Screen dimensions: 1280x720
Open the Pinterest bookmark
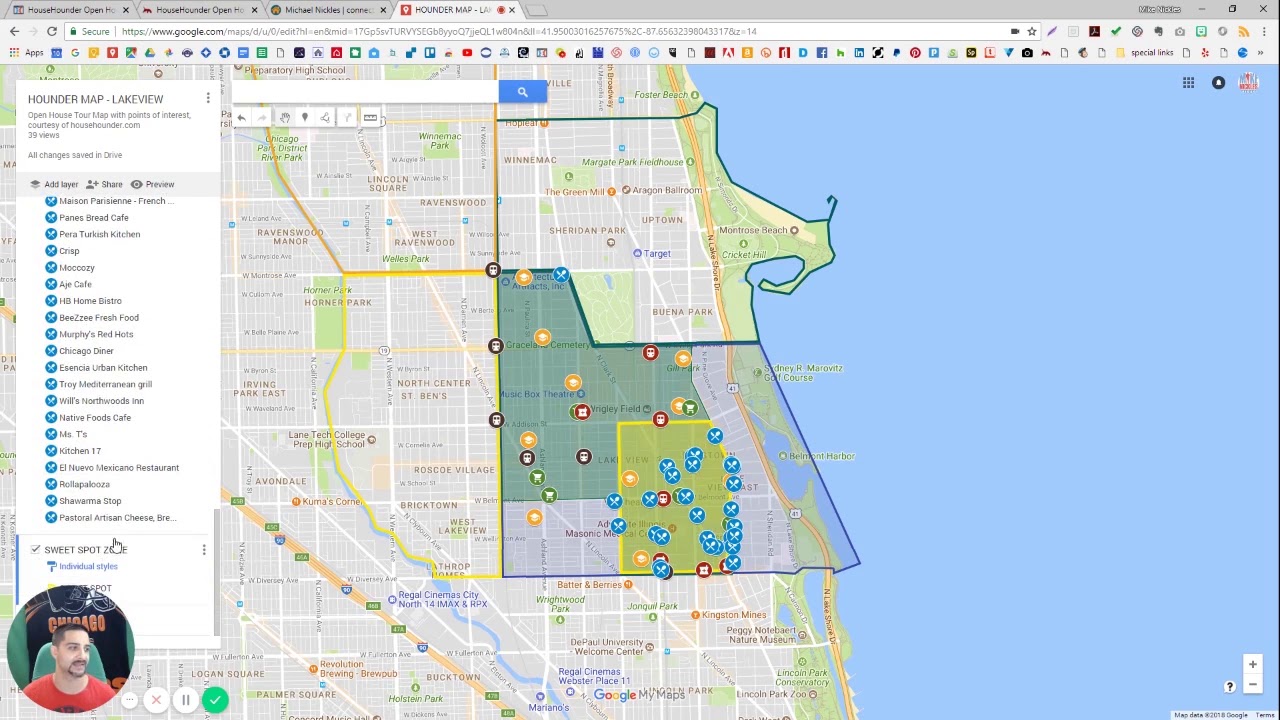(915, 53)
